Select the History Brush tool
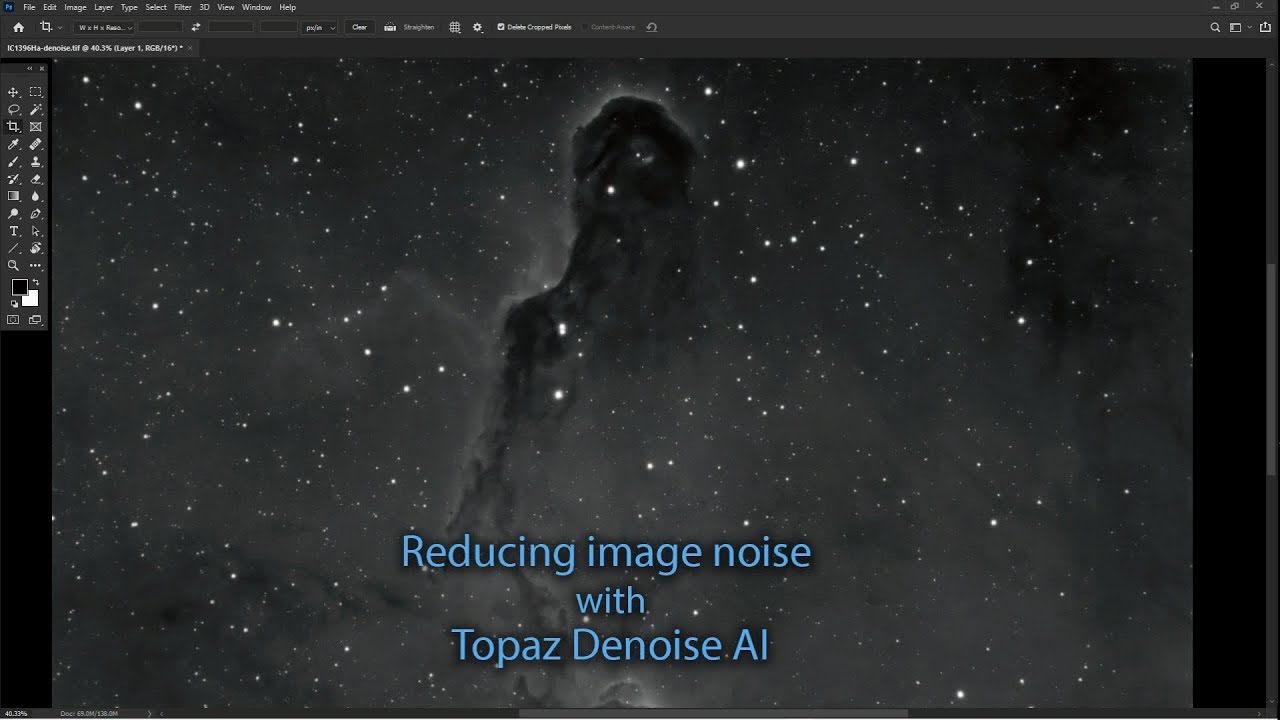Screen dimensions: 1280x720 13,179
